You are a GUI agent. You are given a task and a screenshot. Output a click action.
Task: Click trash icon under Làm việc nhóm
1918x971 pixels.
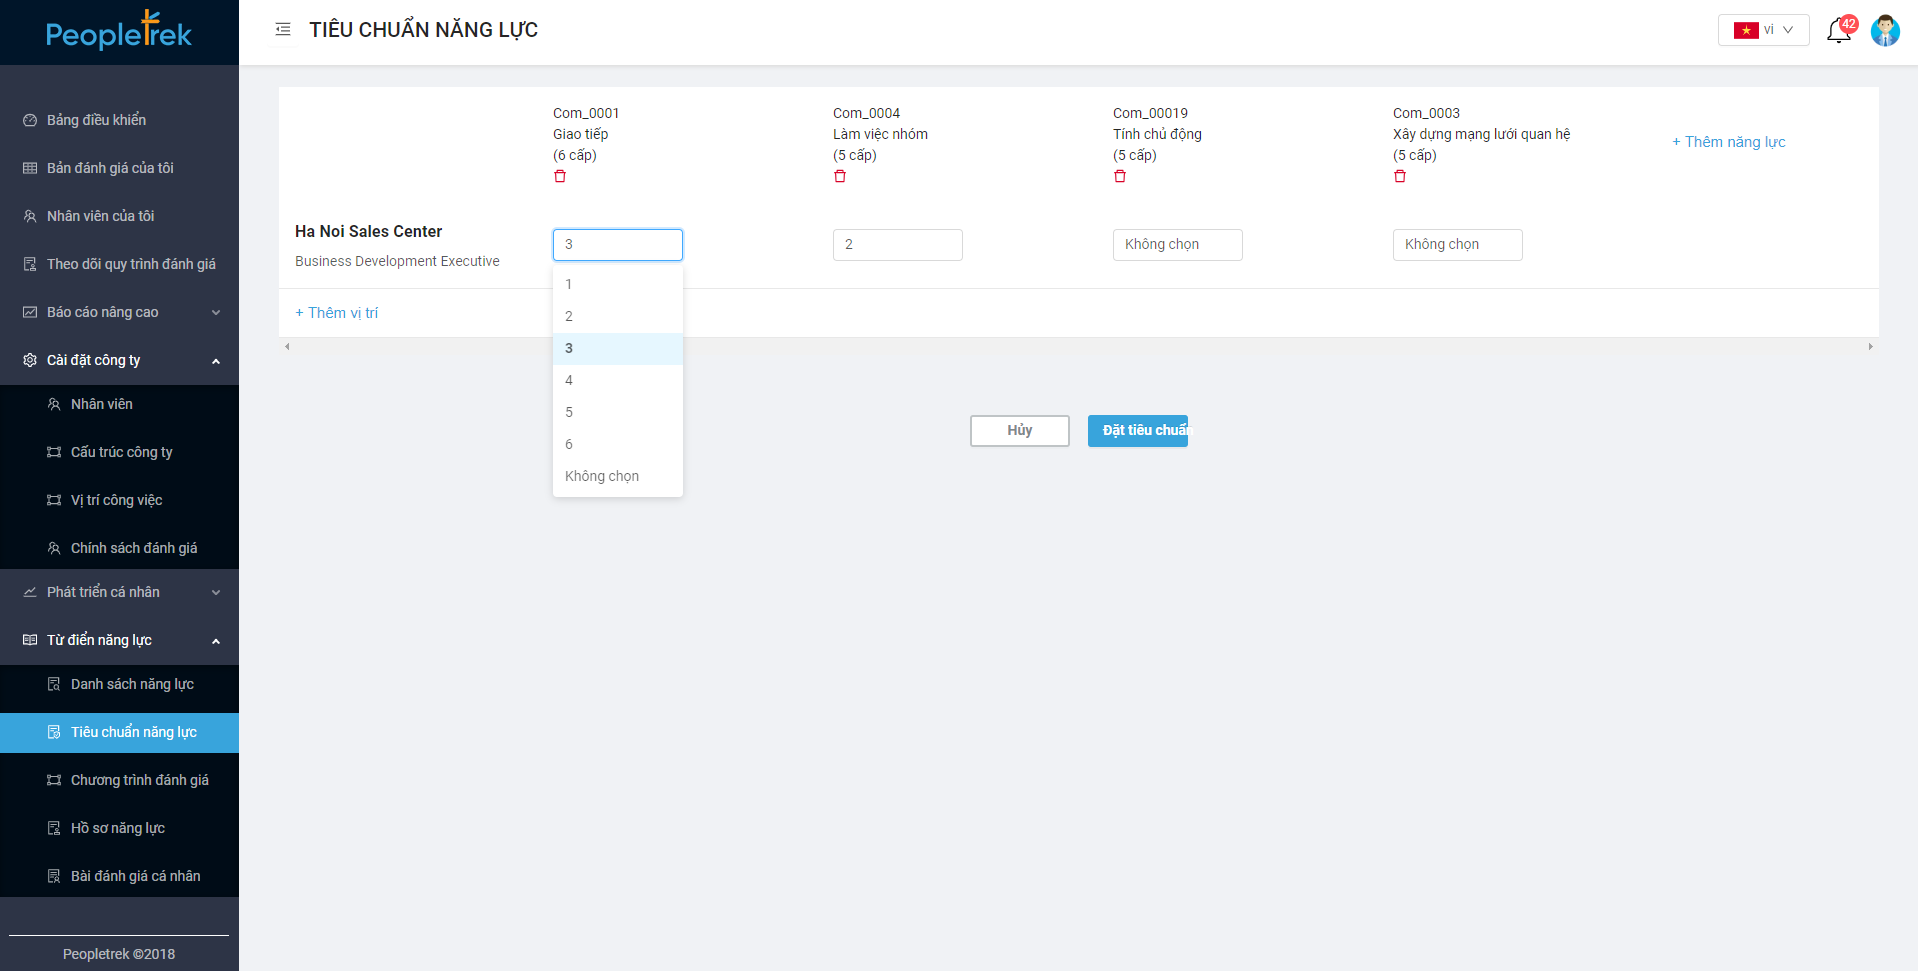point(840,176)
